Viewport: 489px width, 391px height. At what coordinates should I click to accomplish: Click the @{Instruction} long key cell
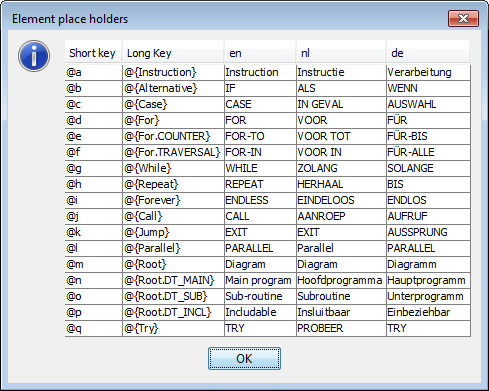point(173,72)
